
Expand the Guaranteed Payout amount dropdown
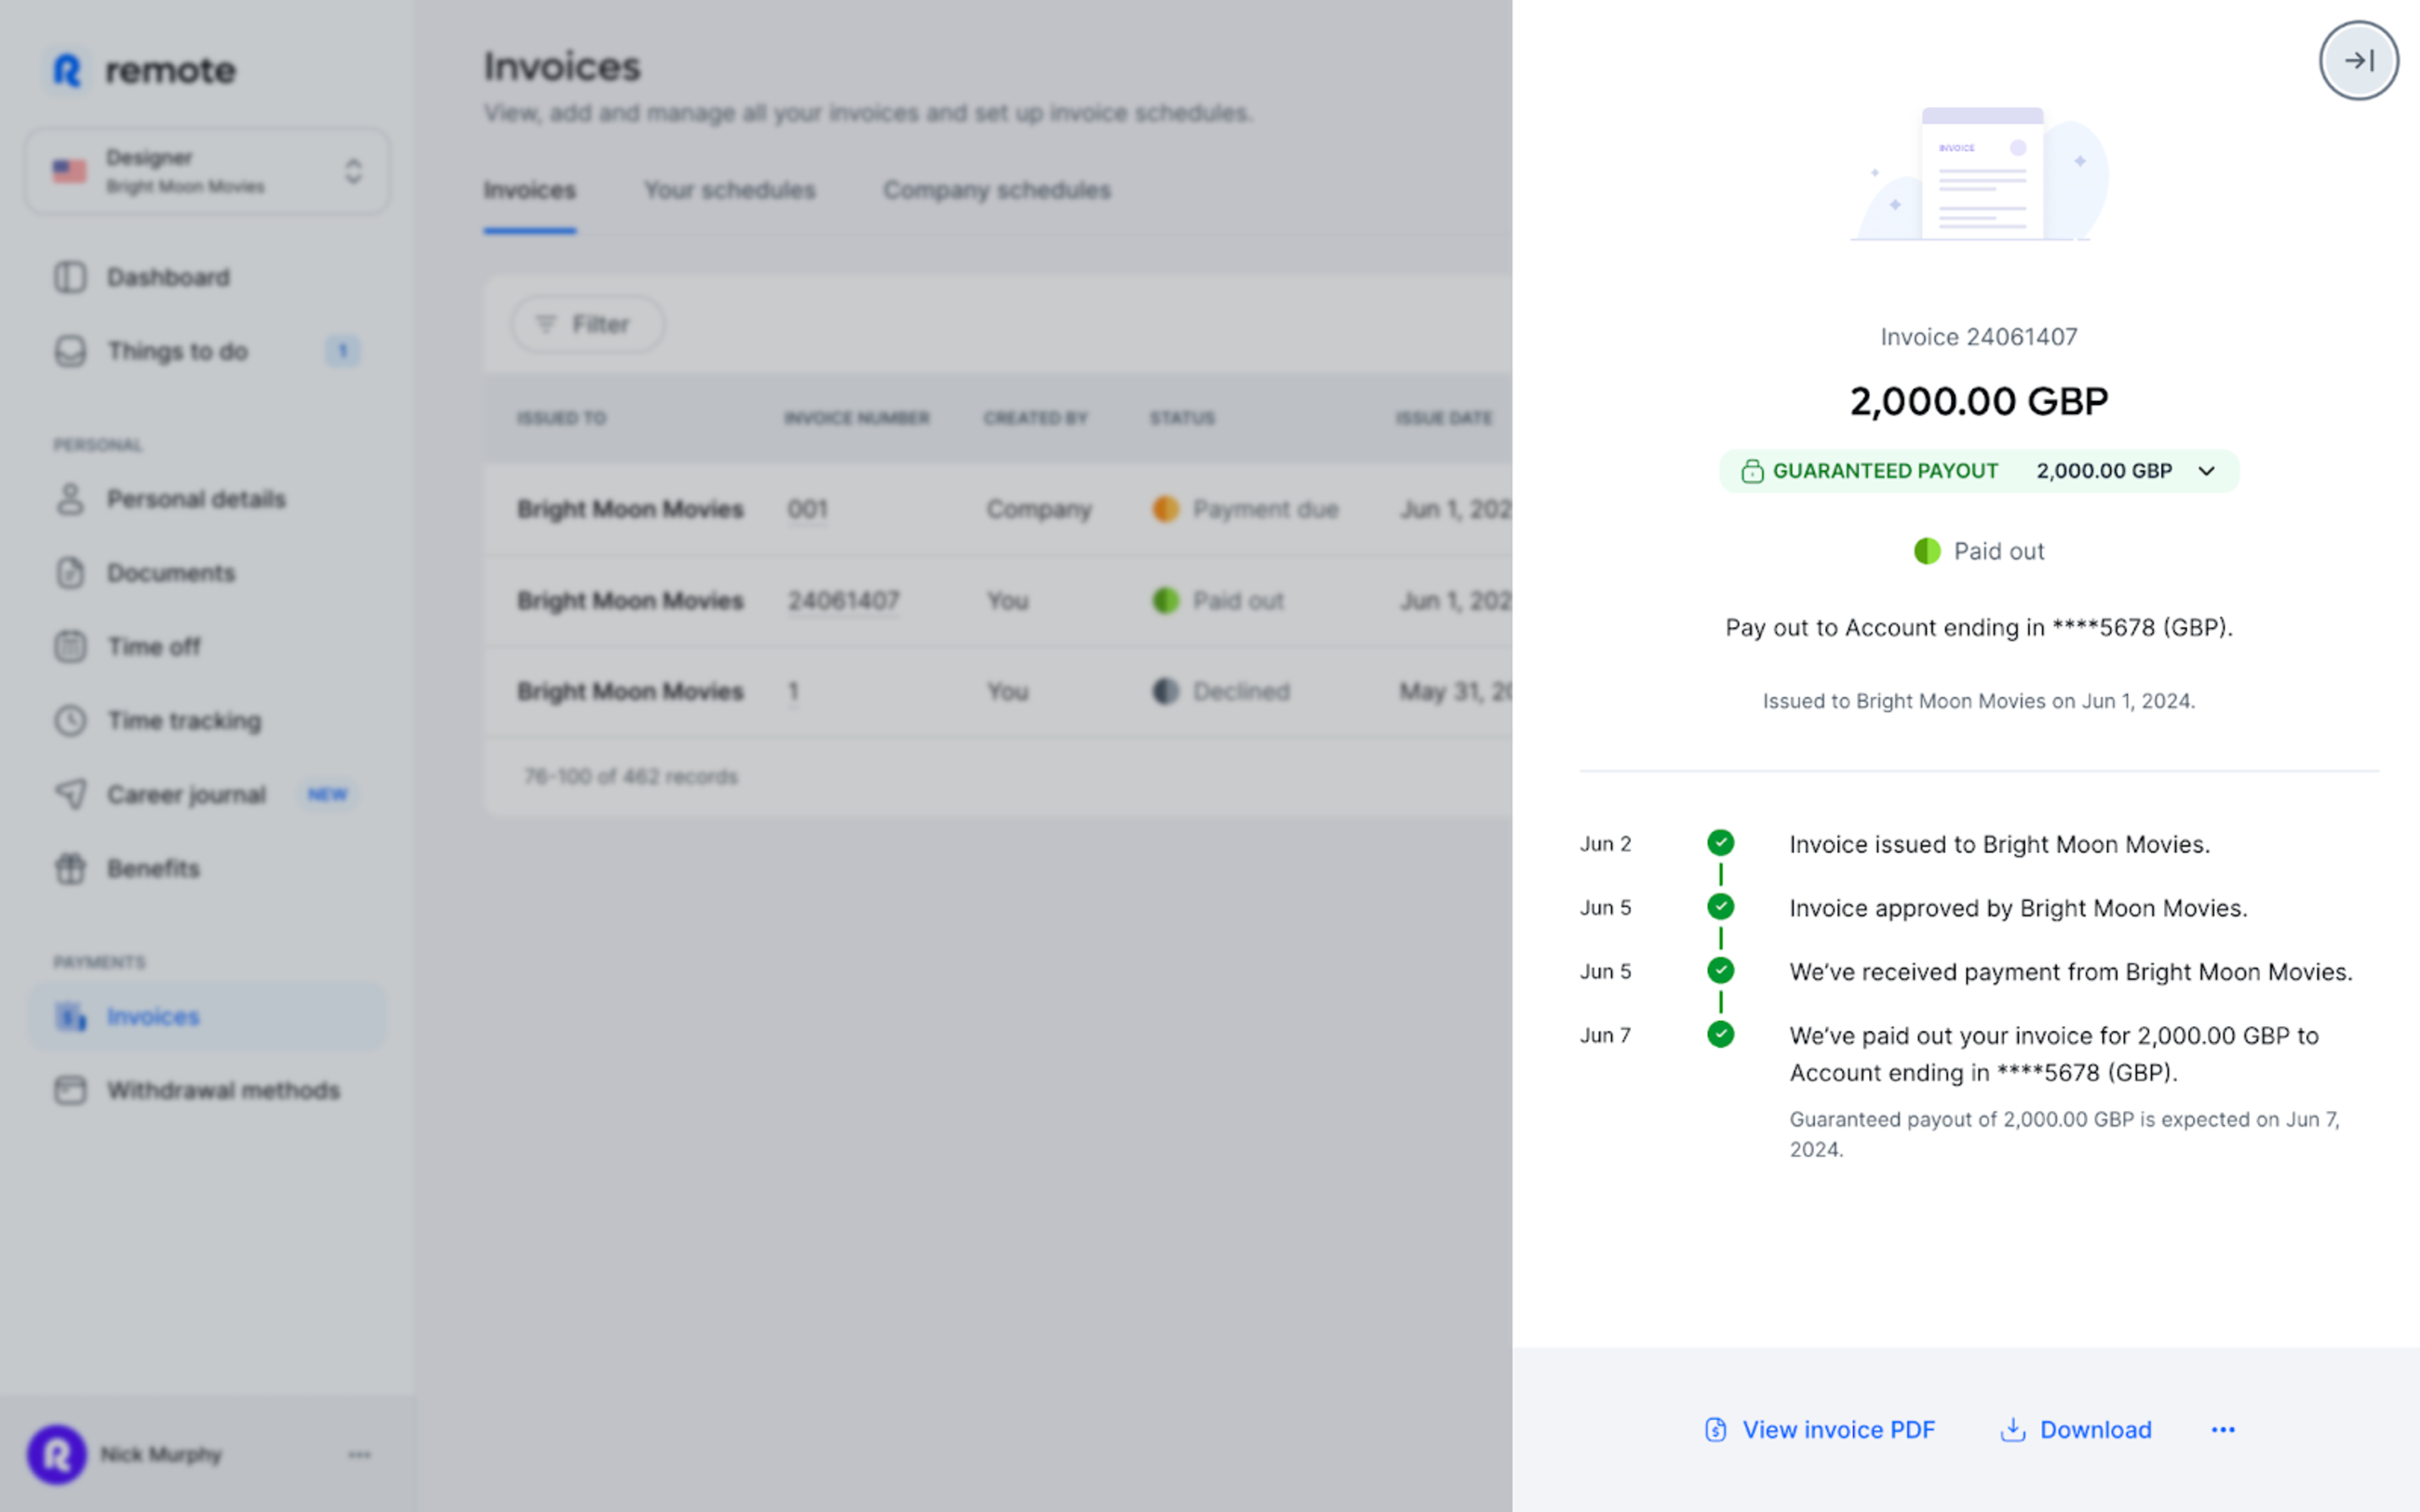2207,471
